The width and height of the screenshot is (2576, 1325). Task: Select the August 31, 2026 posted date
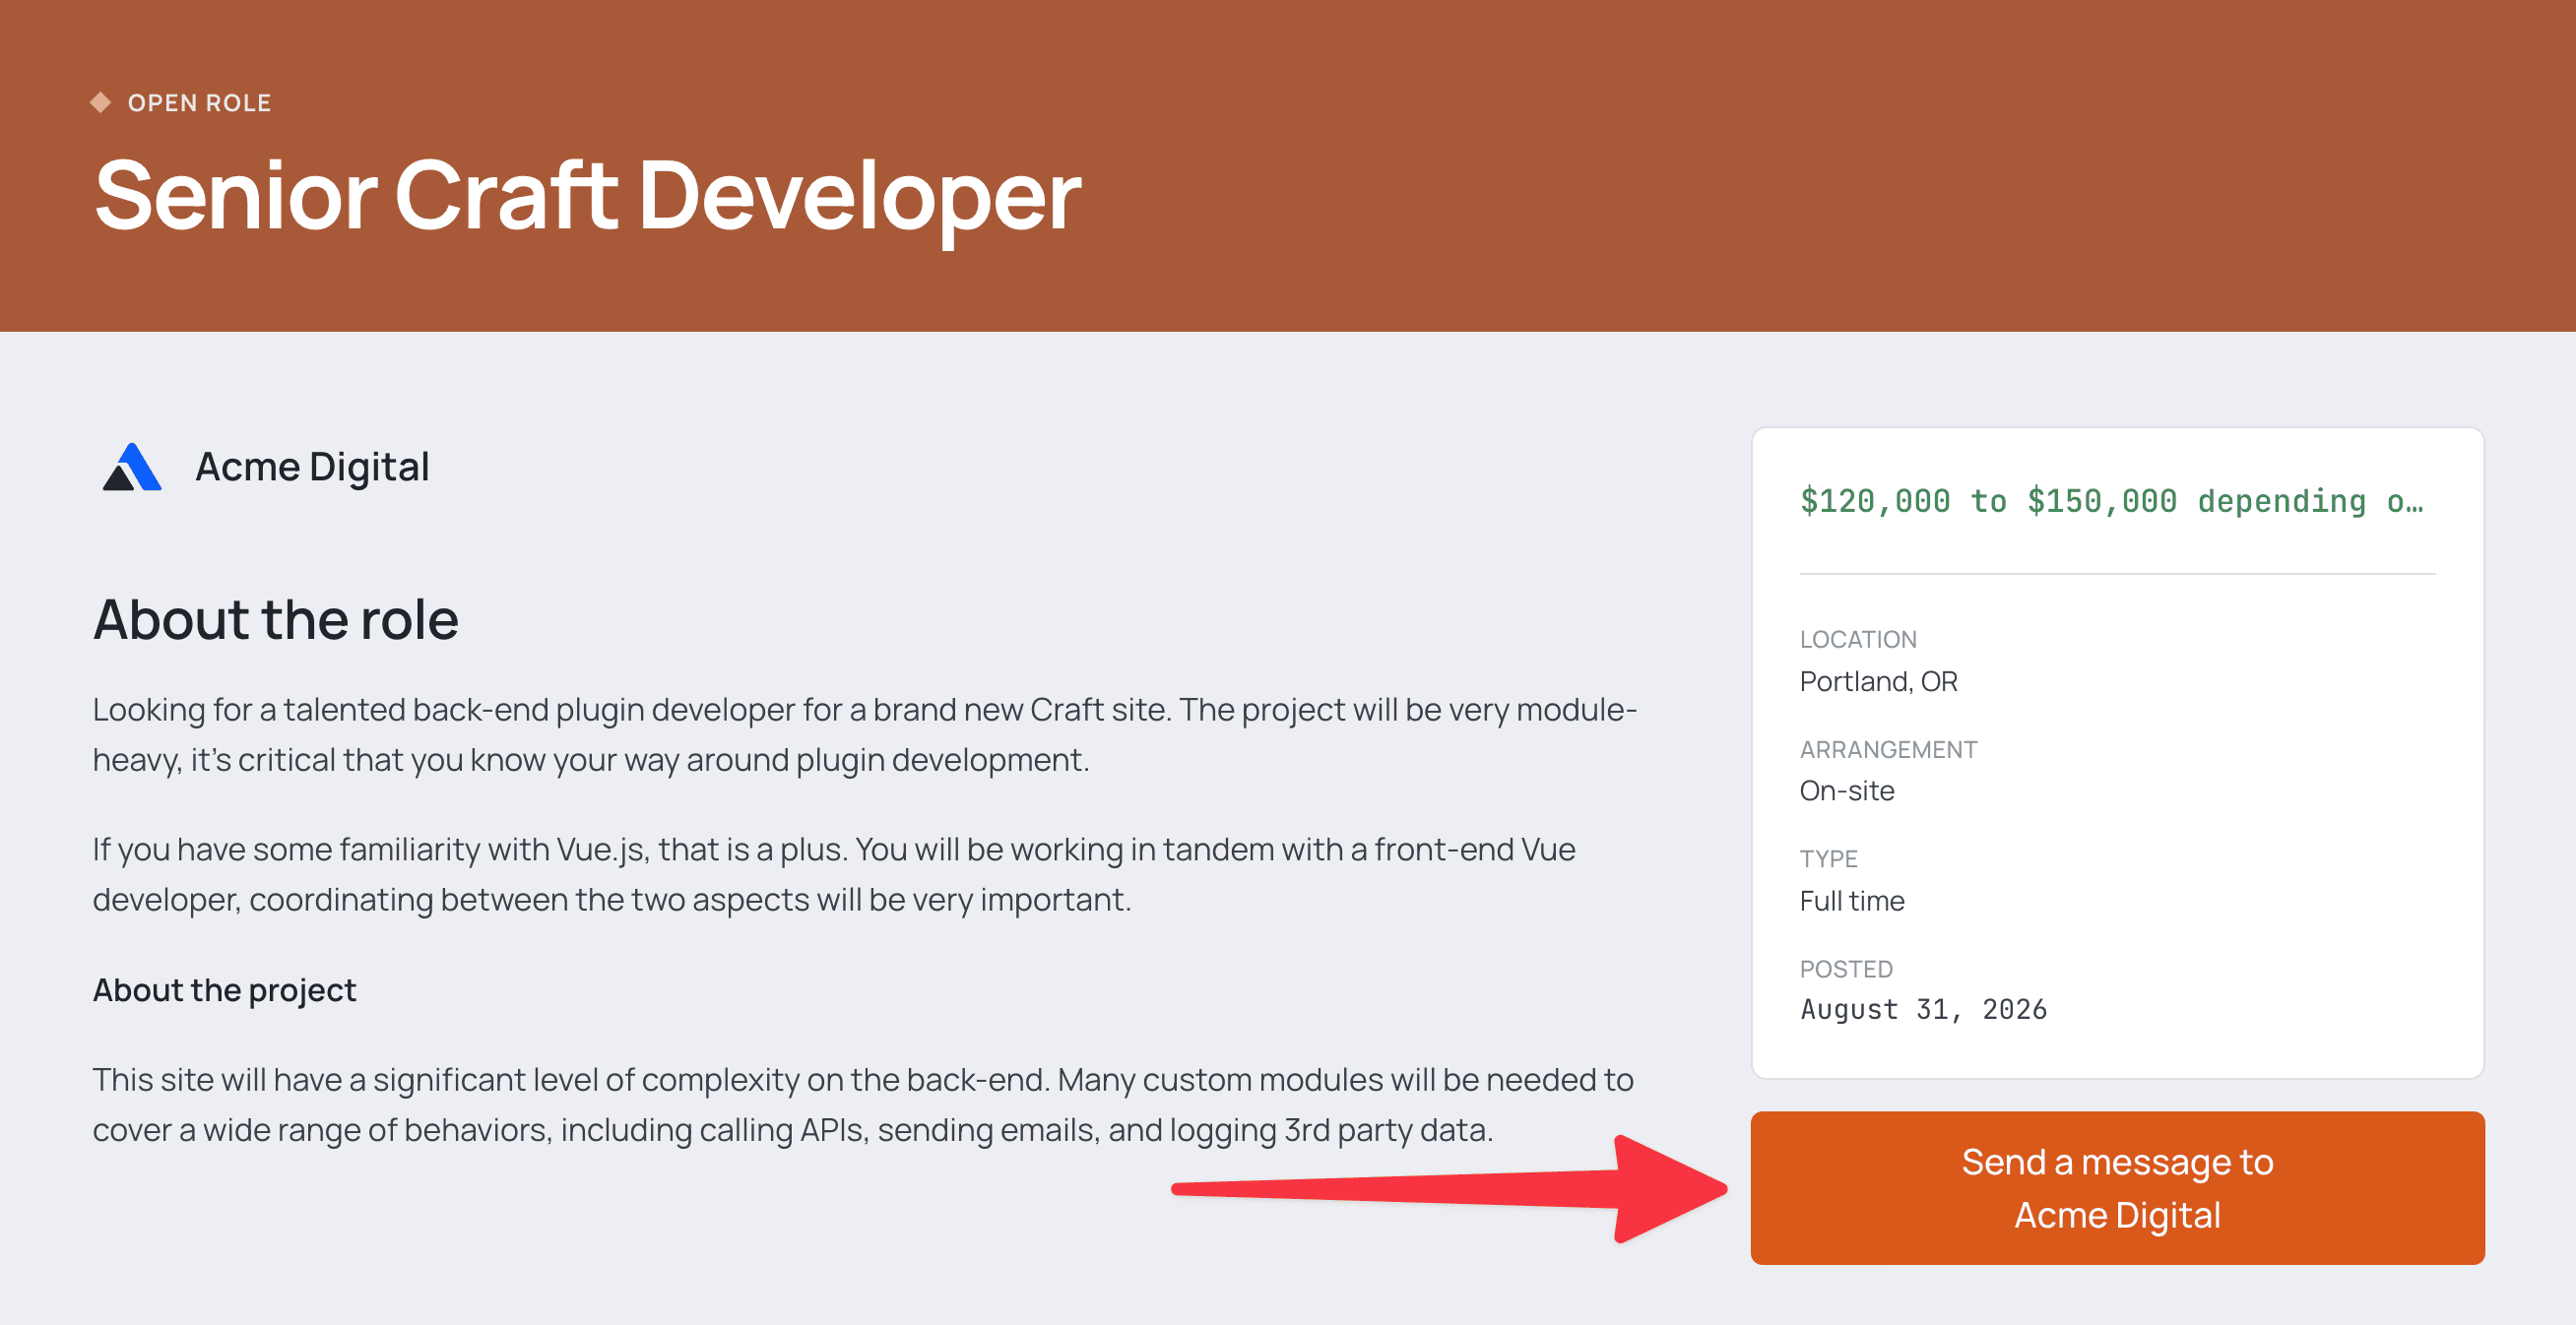[x=1923, y=1010]
